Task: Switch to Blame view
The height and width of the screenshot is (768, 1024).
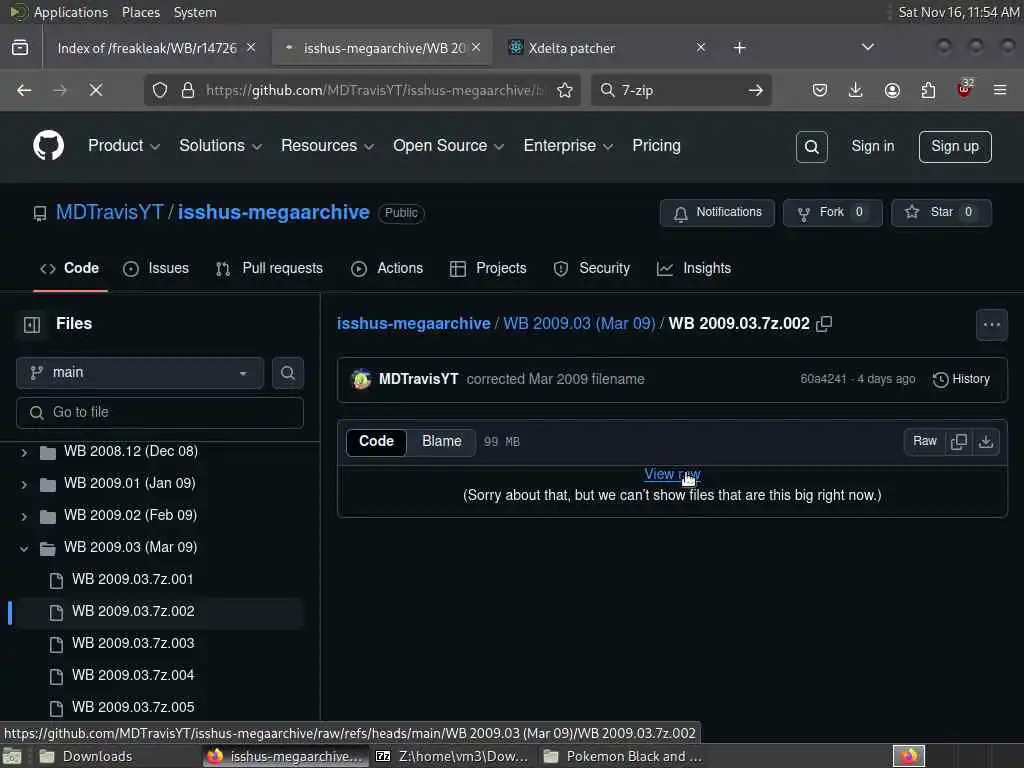Action: (x=441, y=441)
